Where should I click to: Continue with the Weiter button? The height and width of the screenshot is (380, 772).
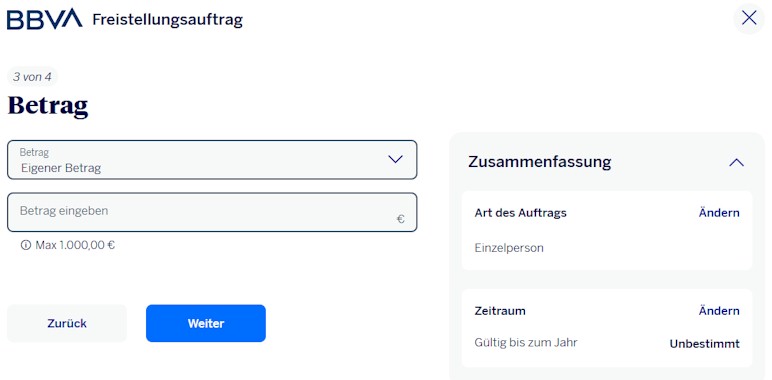pos(206,323)
